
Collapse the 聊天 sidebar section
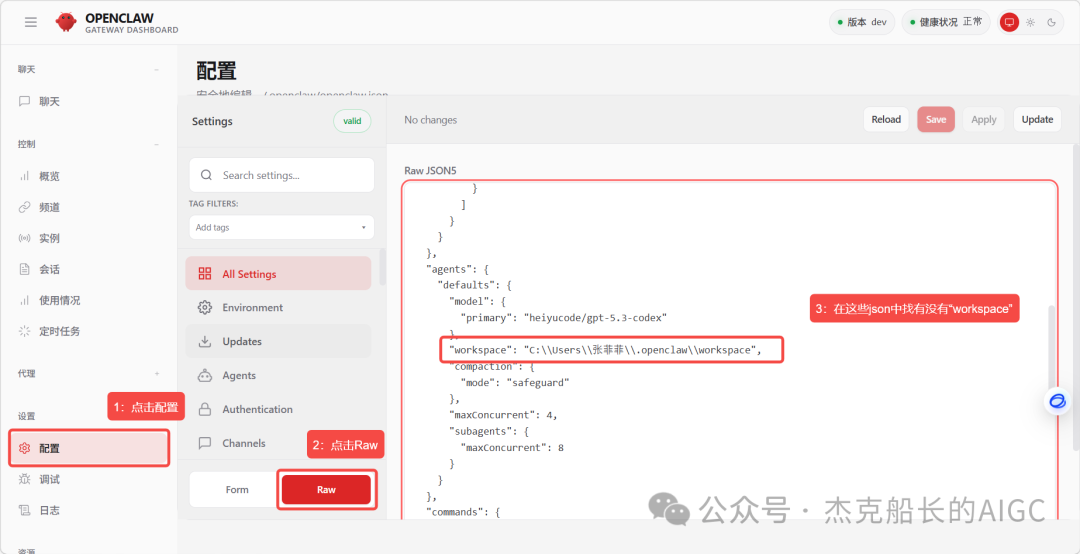156,70
